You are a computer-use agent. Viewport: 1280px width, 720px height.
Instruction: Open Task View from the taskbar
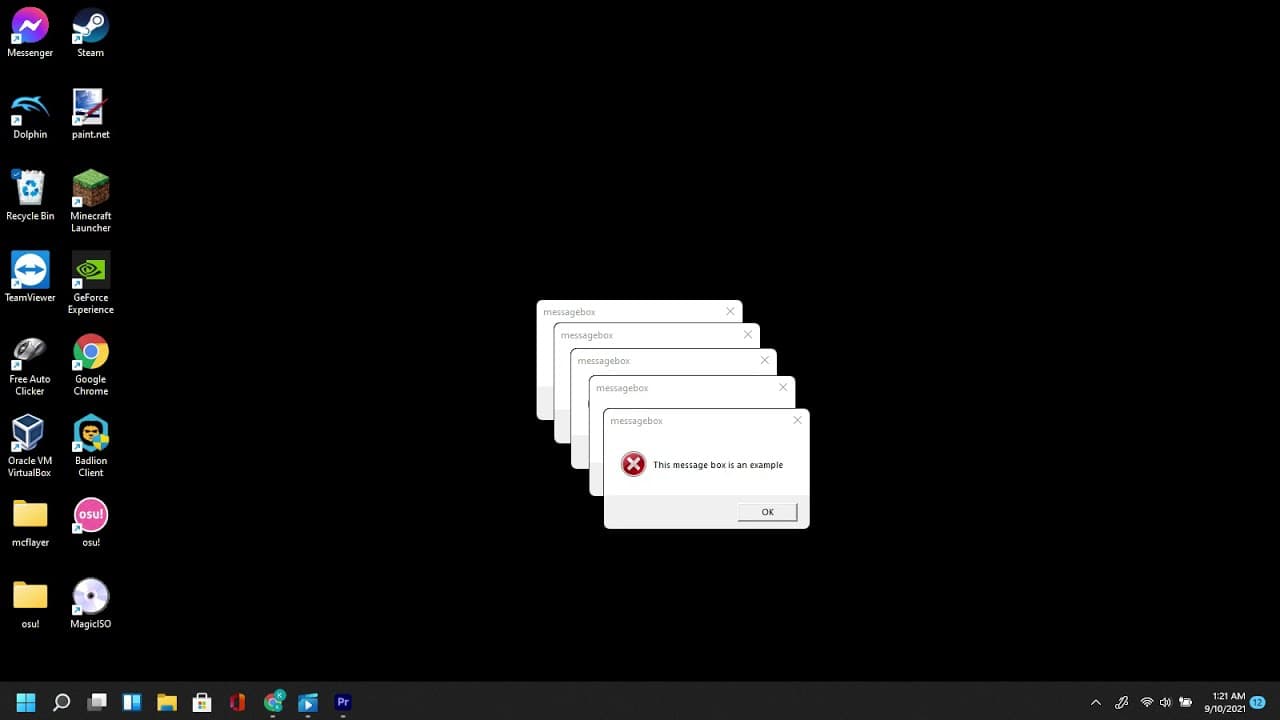coord(97,702)
